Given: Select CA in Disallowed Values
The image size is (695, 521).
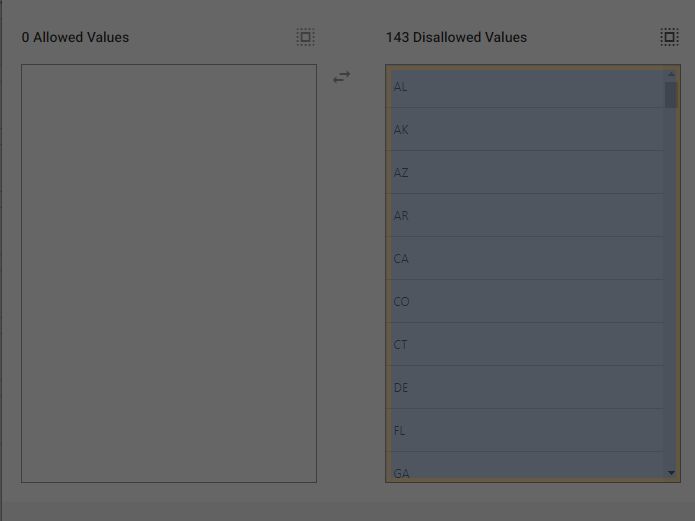Looking at the screenshot, I should pos(525,258).
